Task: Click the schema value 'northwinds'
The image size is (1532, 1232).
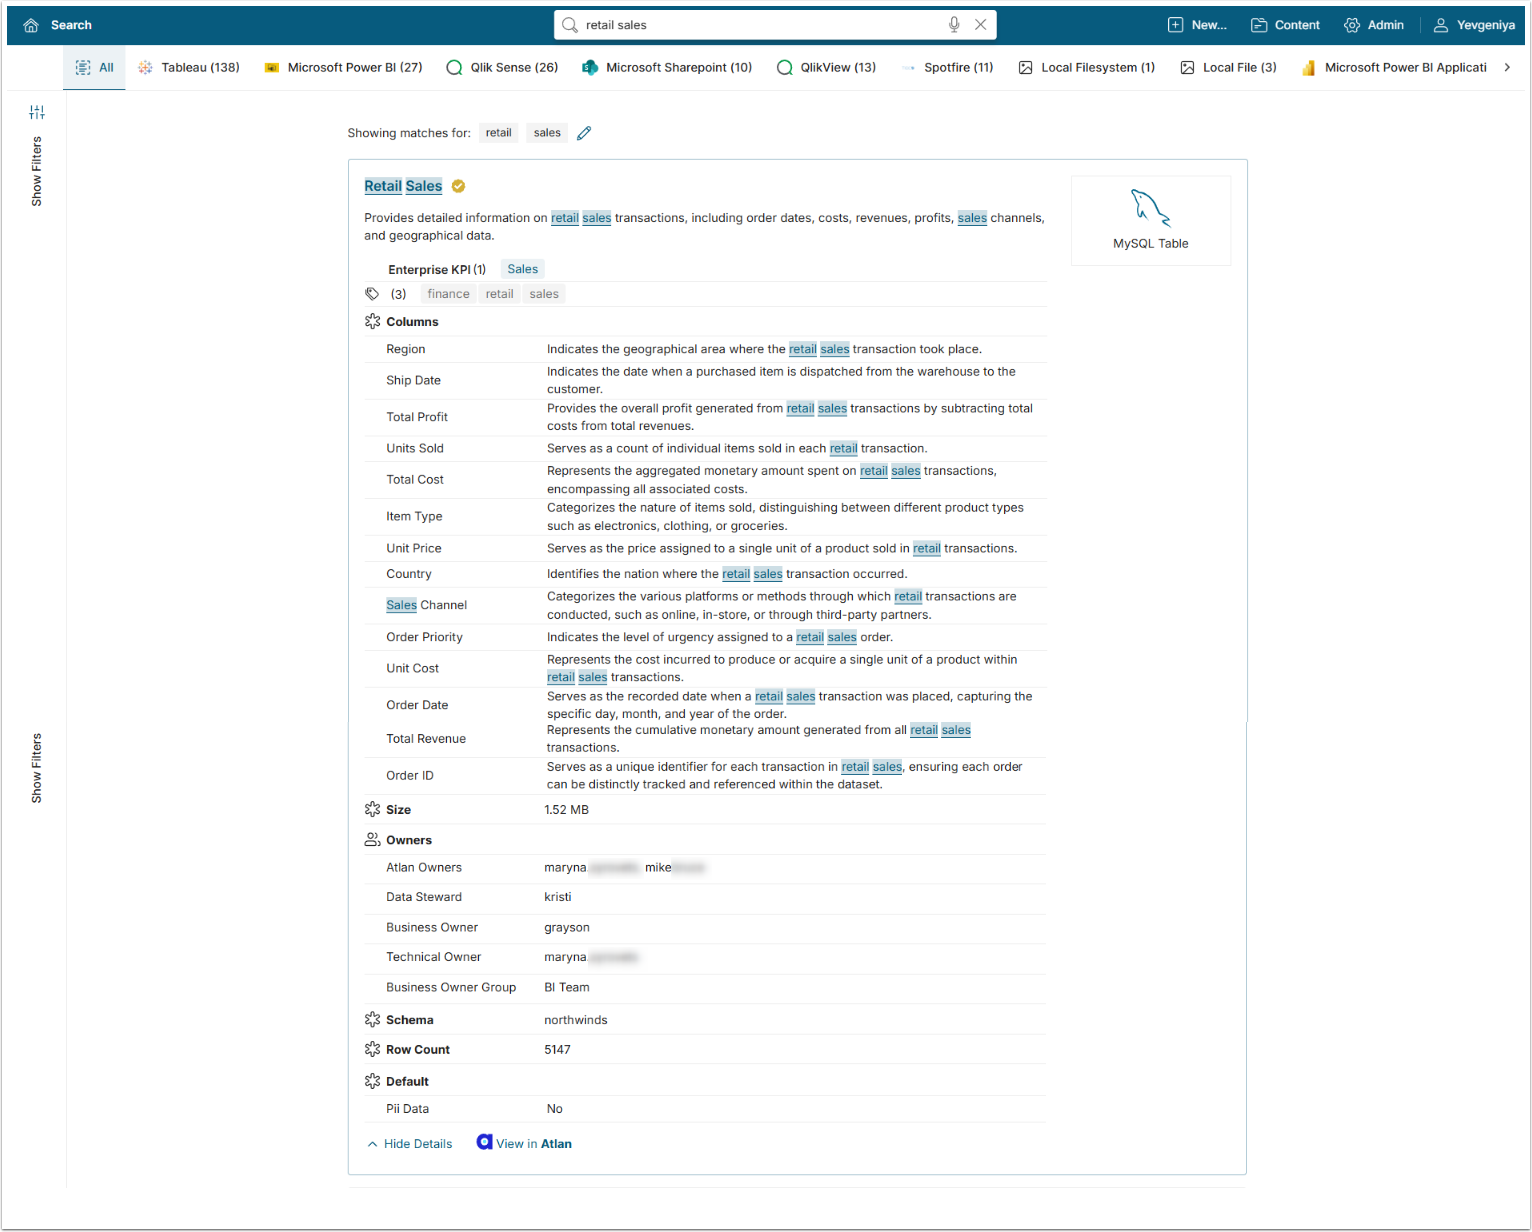Action: pyautogui.click(x=576, y=1020)
